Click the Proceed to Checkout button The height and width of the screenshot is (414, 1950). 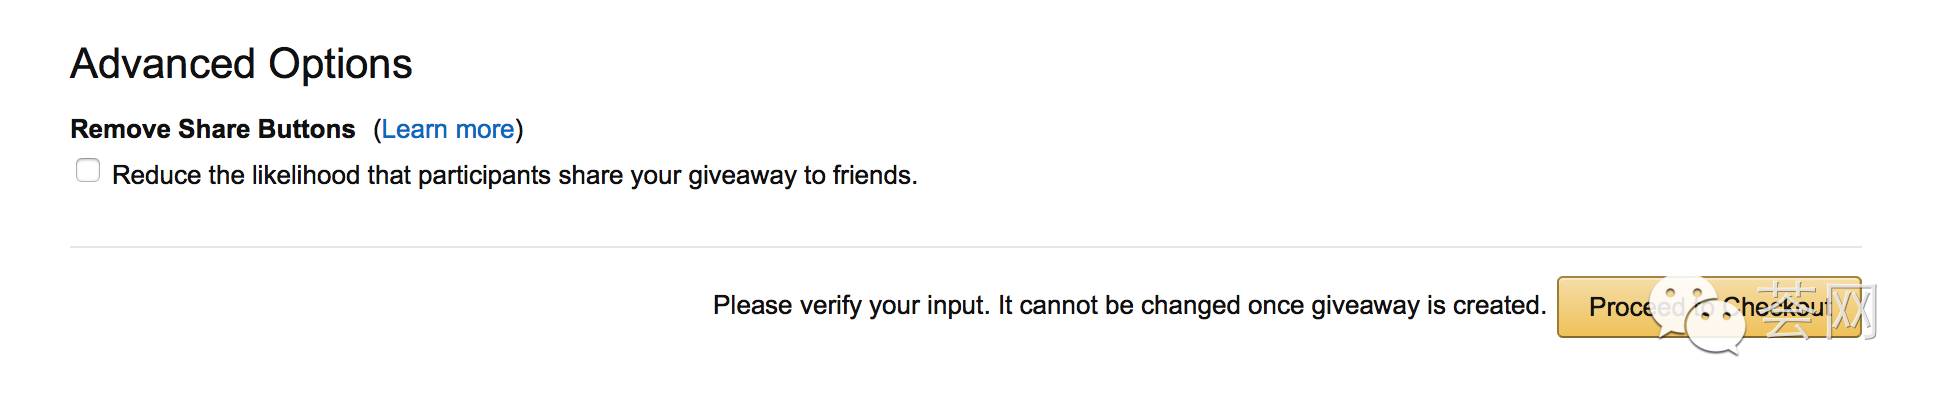[1709, 306]
